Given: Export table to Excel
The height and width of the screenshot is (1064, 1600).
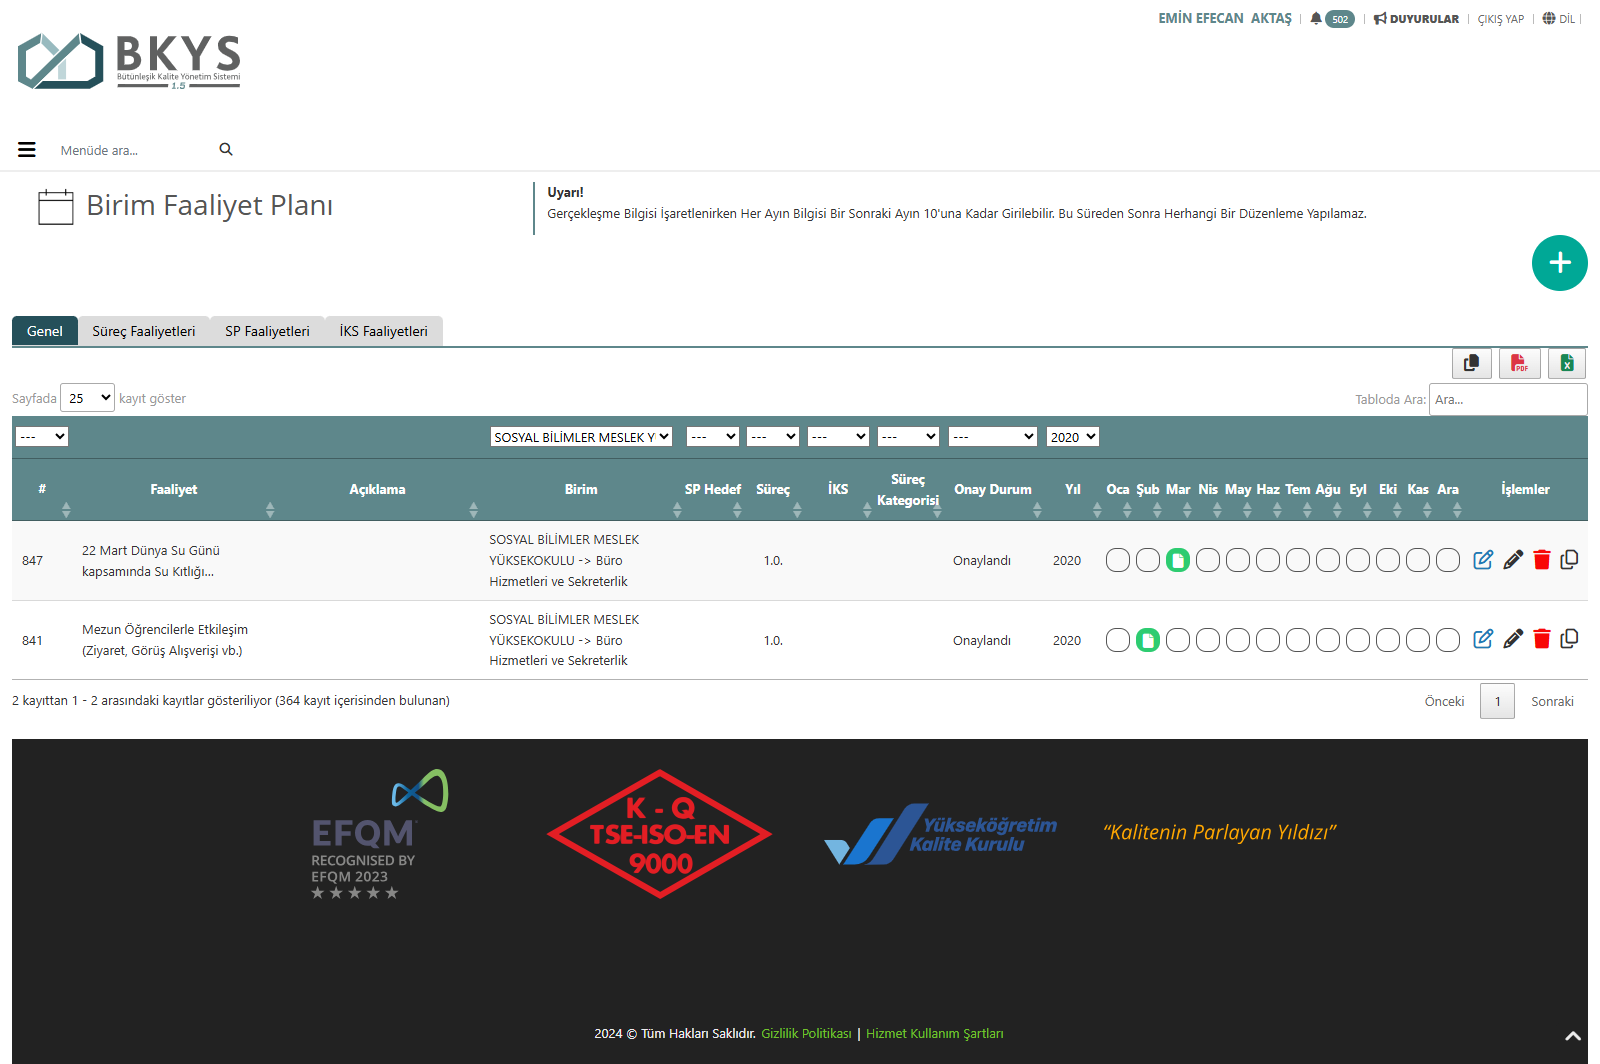Looking at the screenshot, I should [x=1567, y=364].
